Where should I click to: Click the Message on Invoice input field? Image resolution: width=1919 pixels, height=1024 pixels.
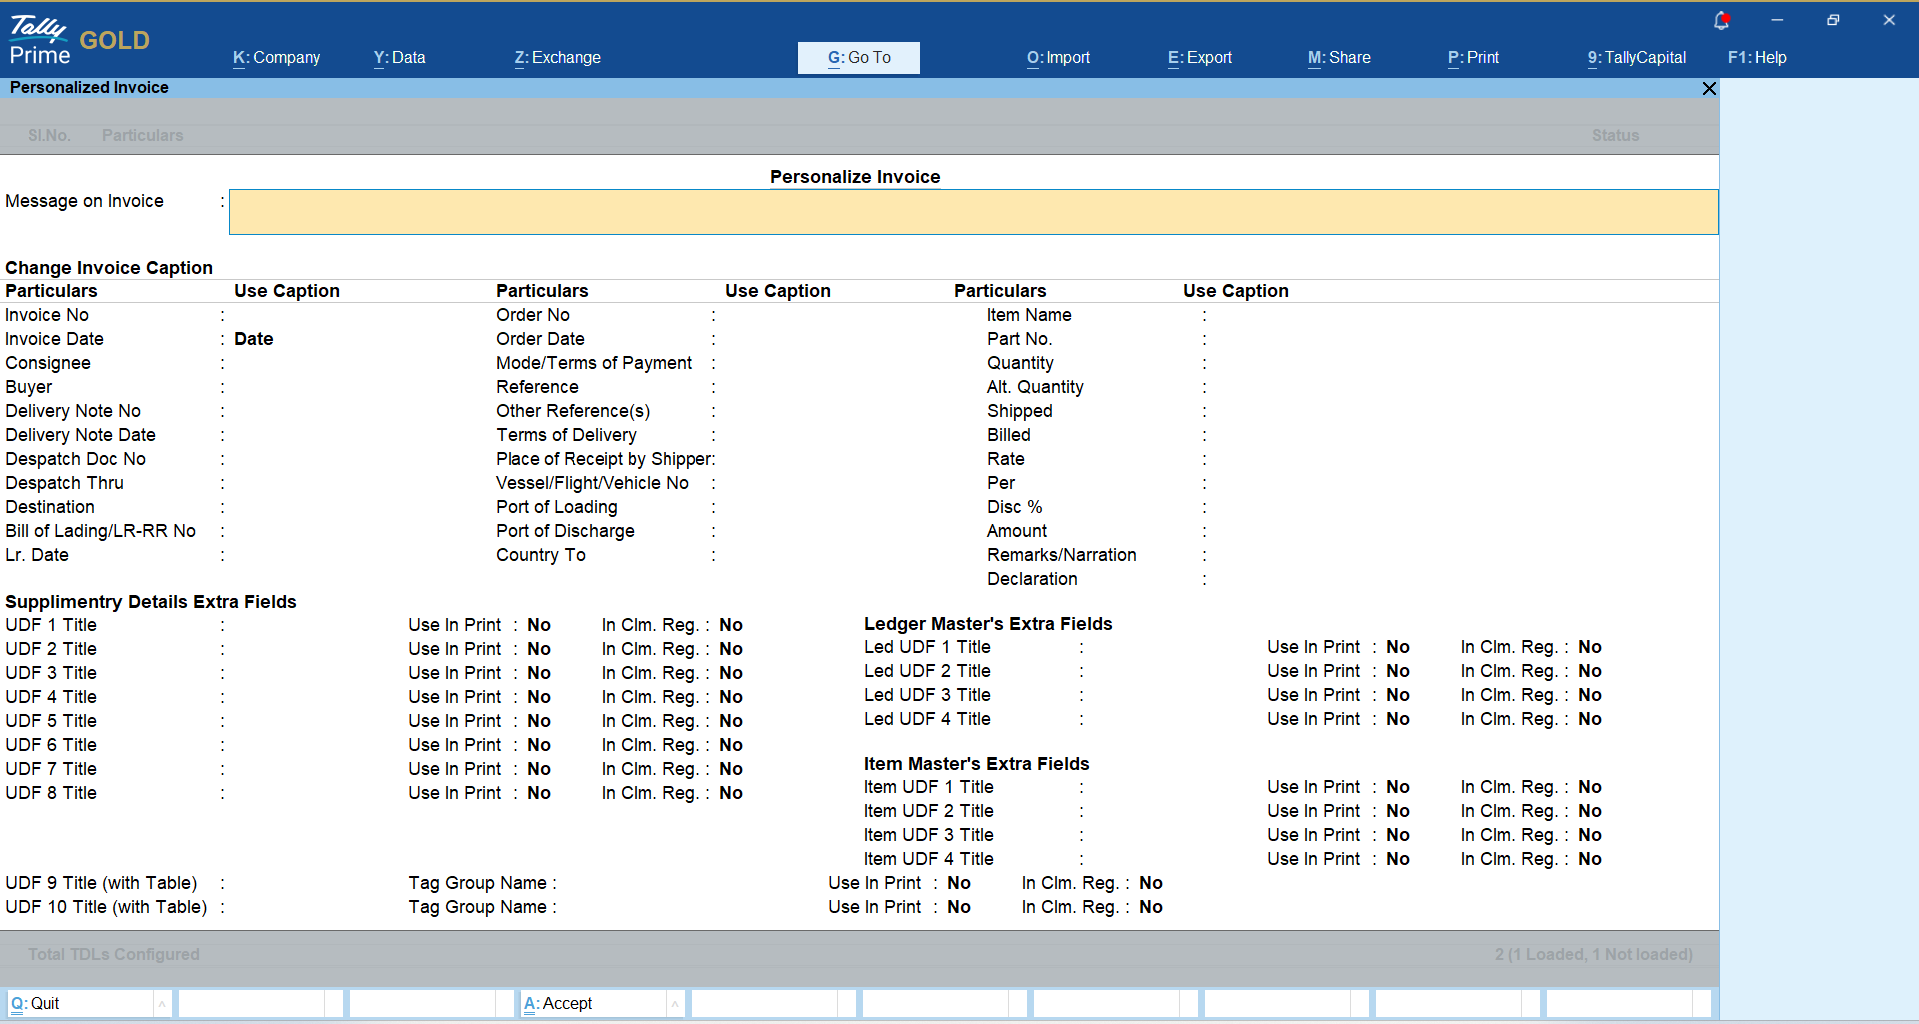coord(972,212)
